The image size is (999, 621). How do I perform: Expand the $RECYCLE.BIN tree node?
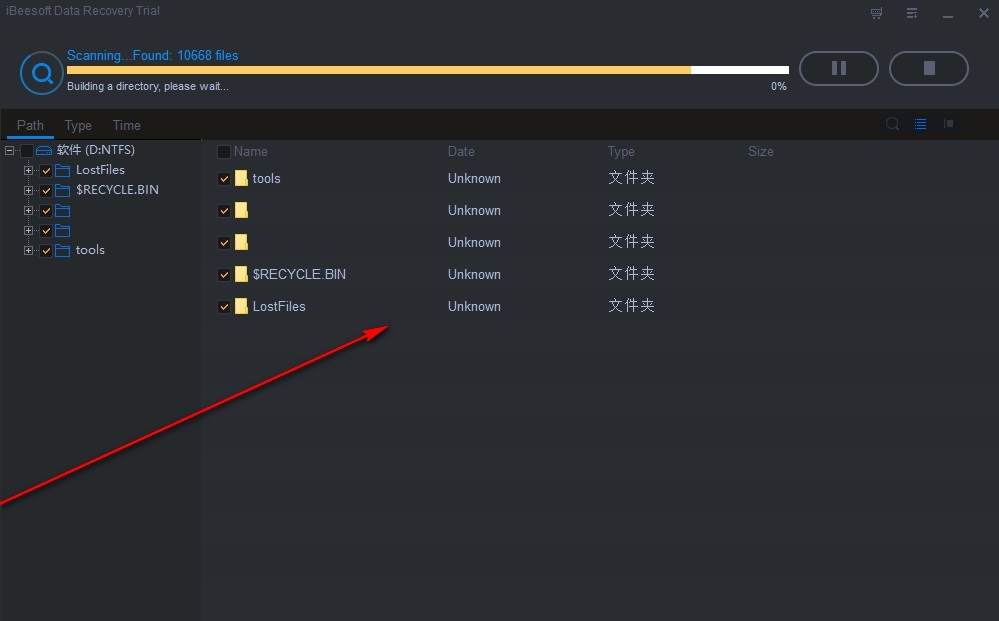28,190
